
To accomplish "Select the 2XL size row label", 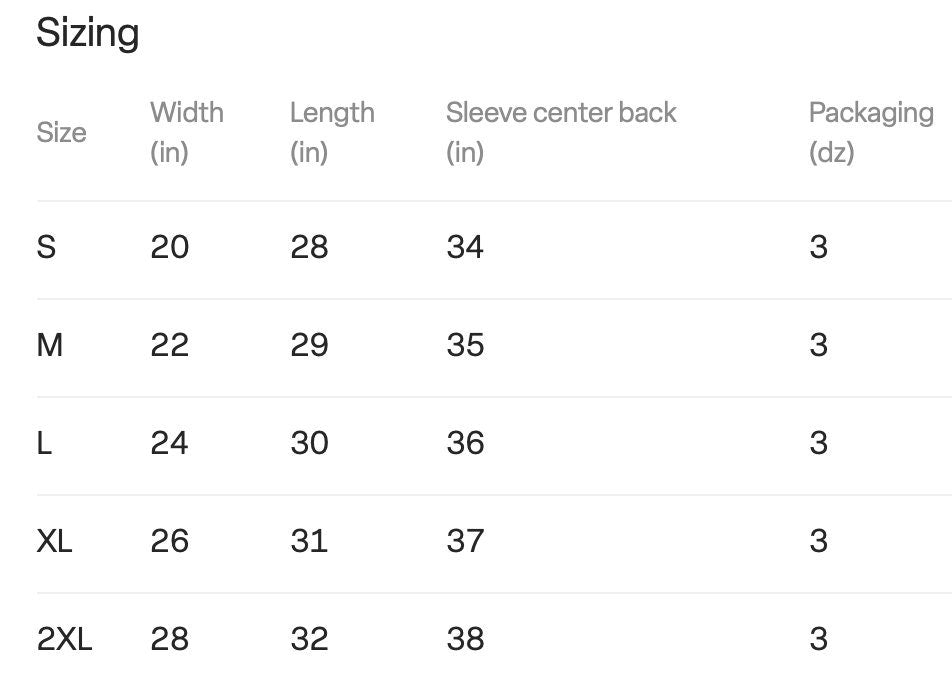I will pyautogui.click(x=64, y=639).
